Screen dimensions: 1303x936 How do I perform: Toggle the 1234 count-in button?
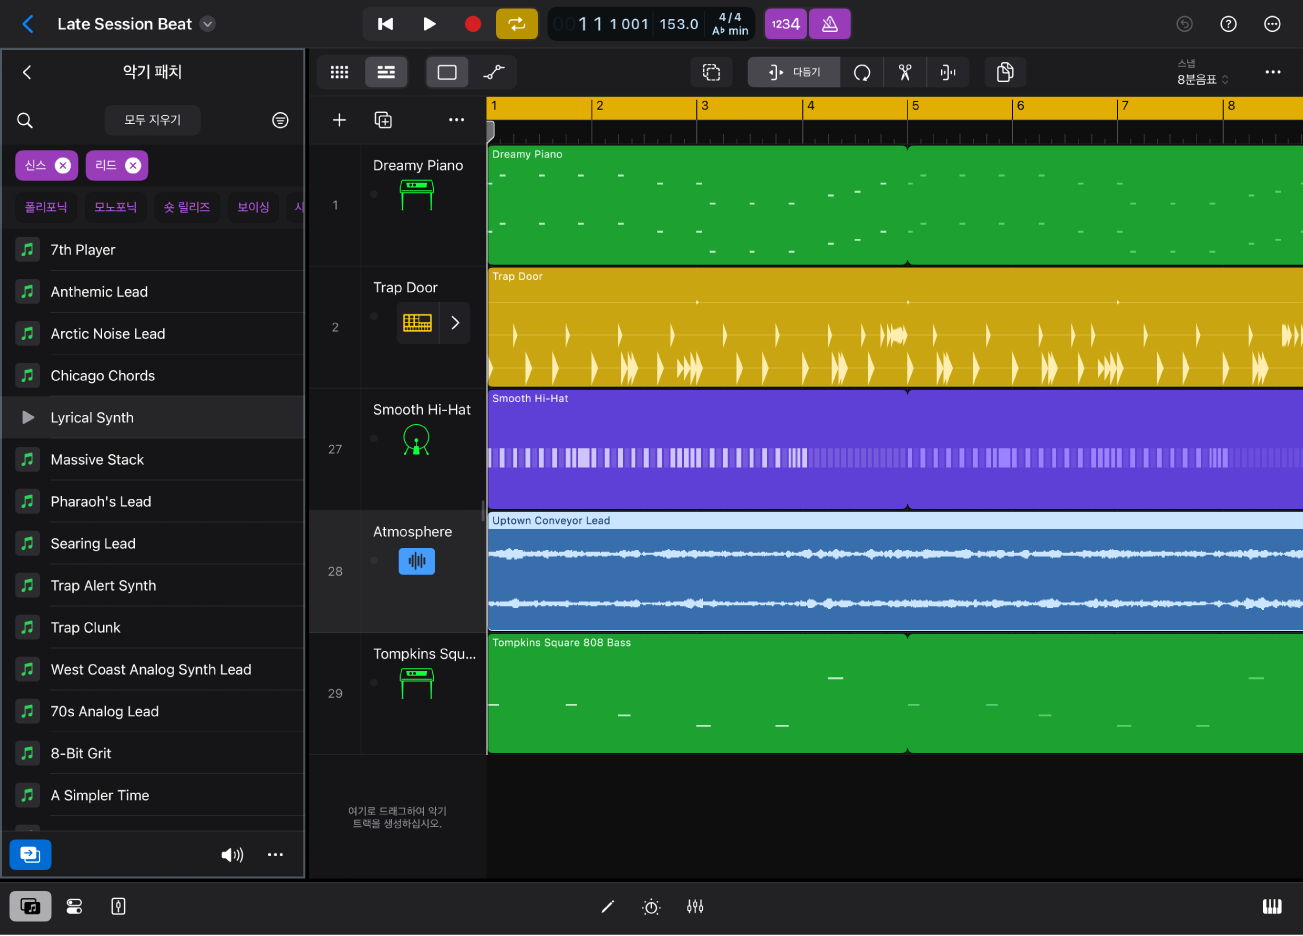[785, 23]
